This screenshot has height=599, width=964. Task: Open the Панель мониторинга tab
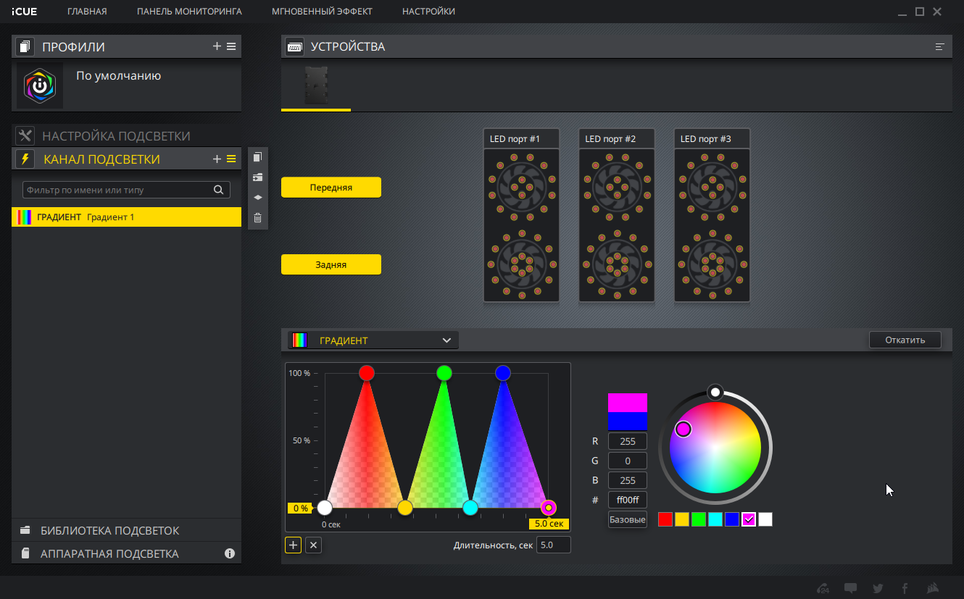(189, 11)
